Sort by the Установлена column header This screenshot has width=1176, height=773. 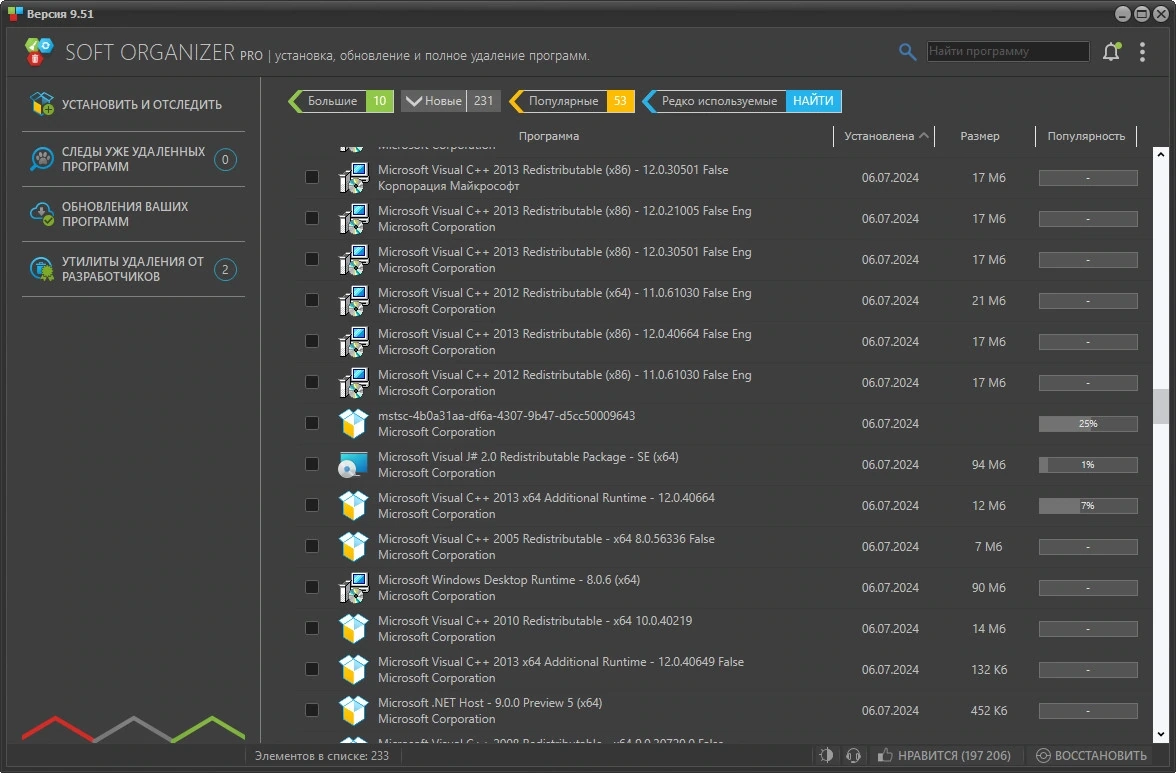point(884,136)
